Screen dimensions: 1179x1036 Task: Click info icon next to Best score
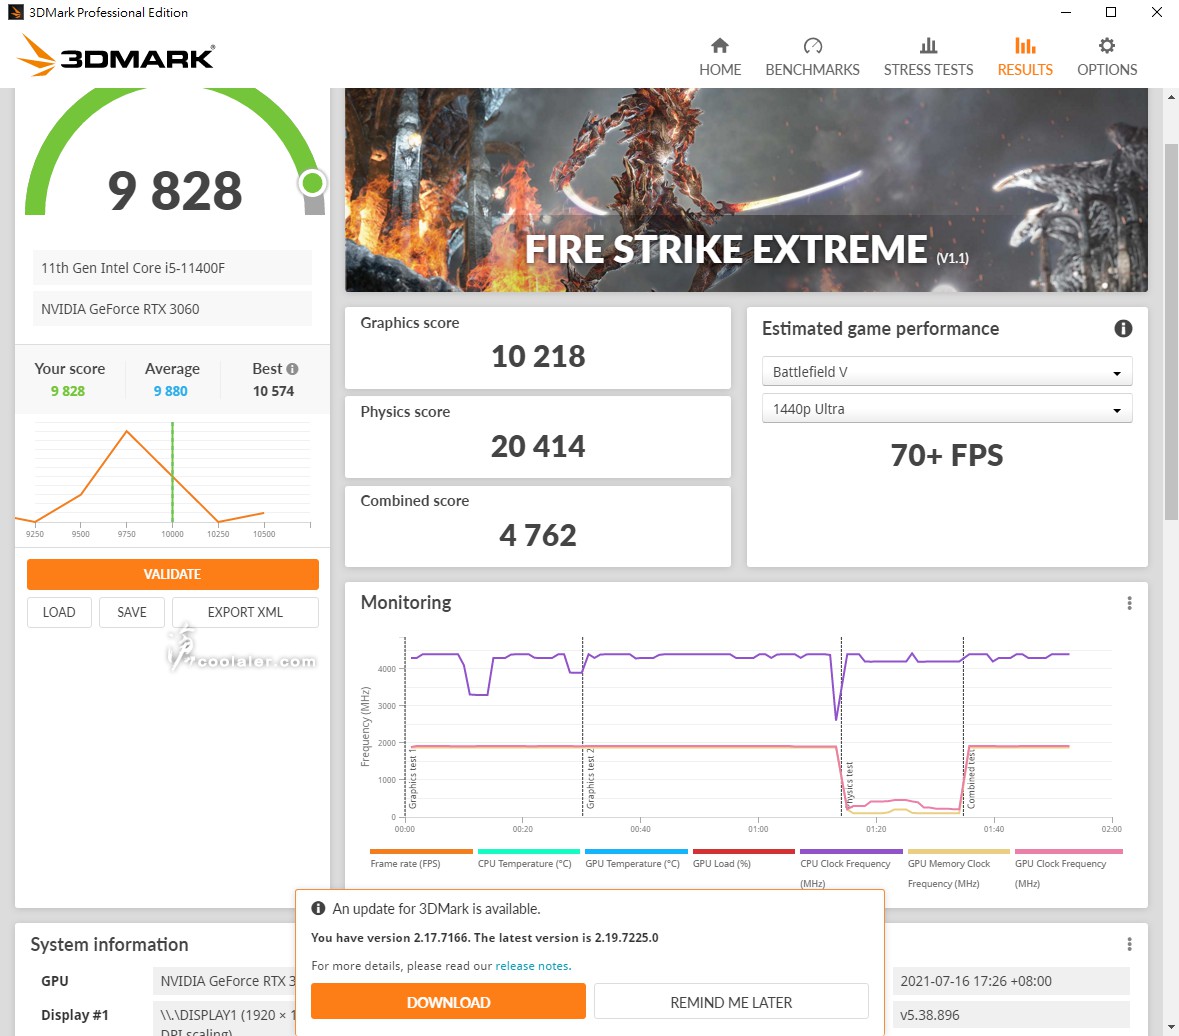click(x=292, y=369)
